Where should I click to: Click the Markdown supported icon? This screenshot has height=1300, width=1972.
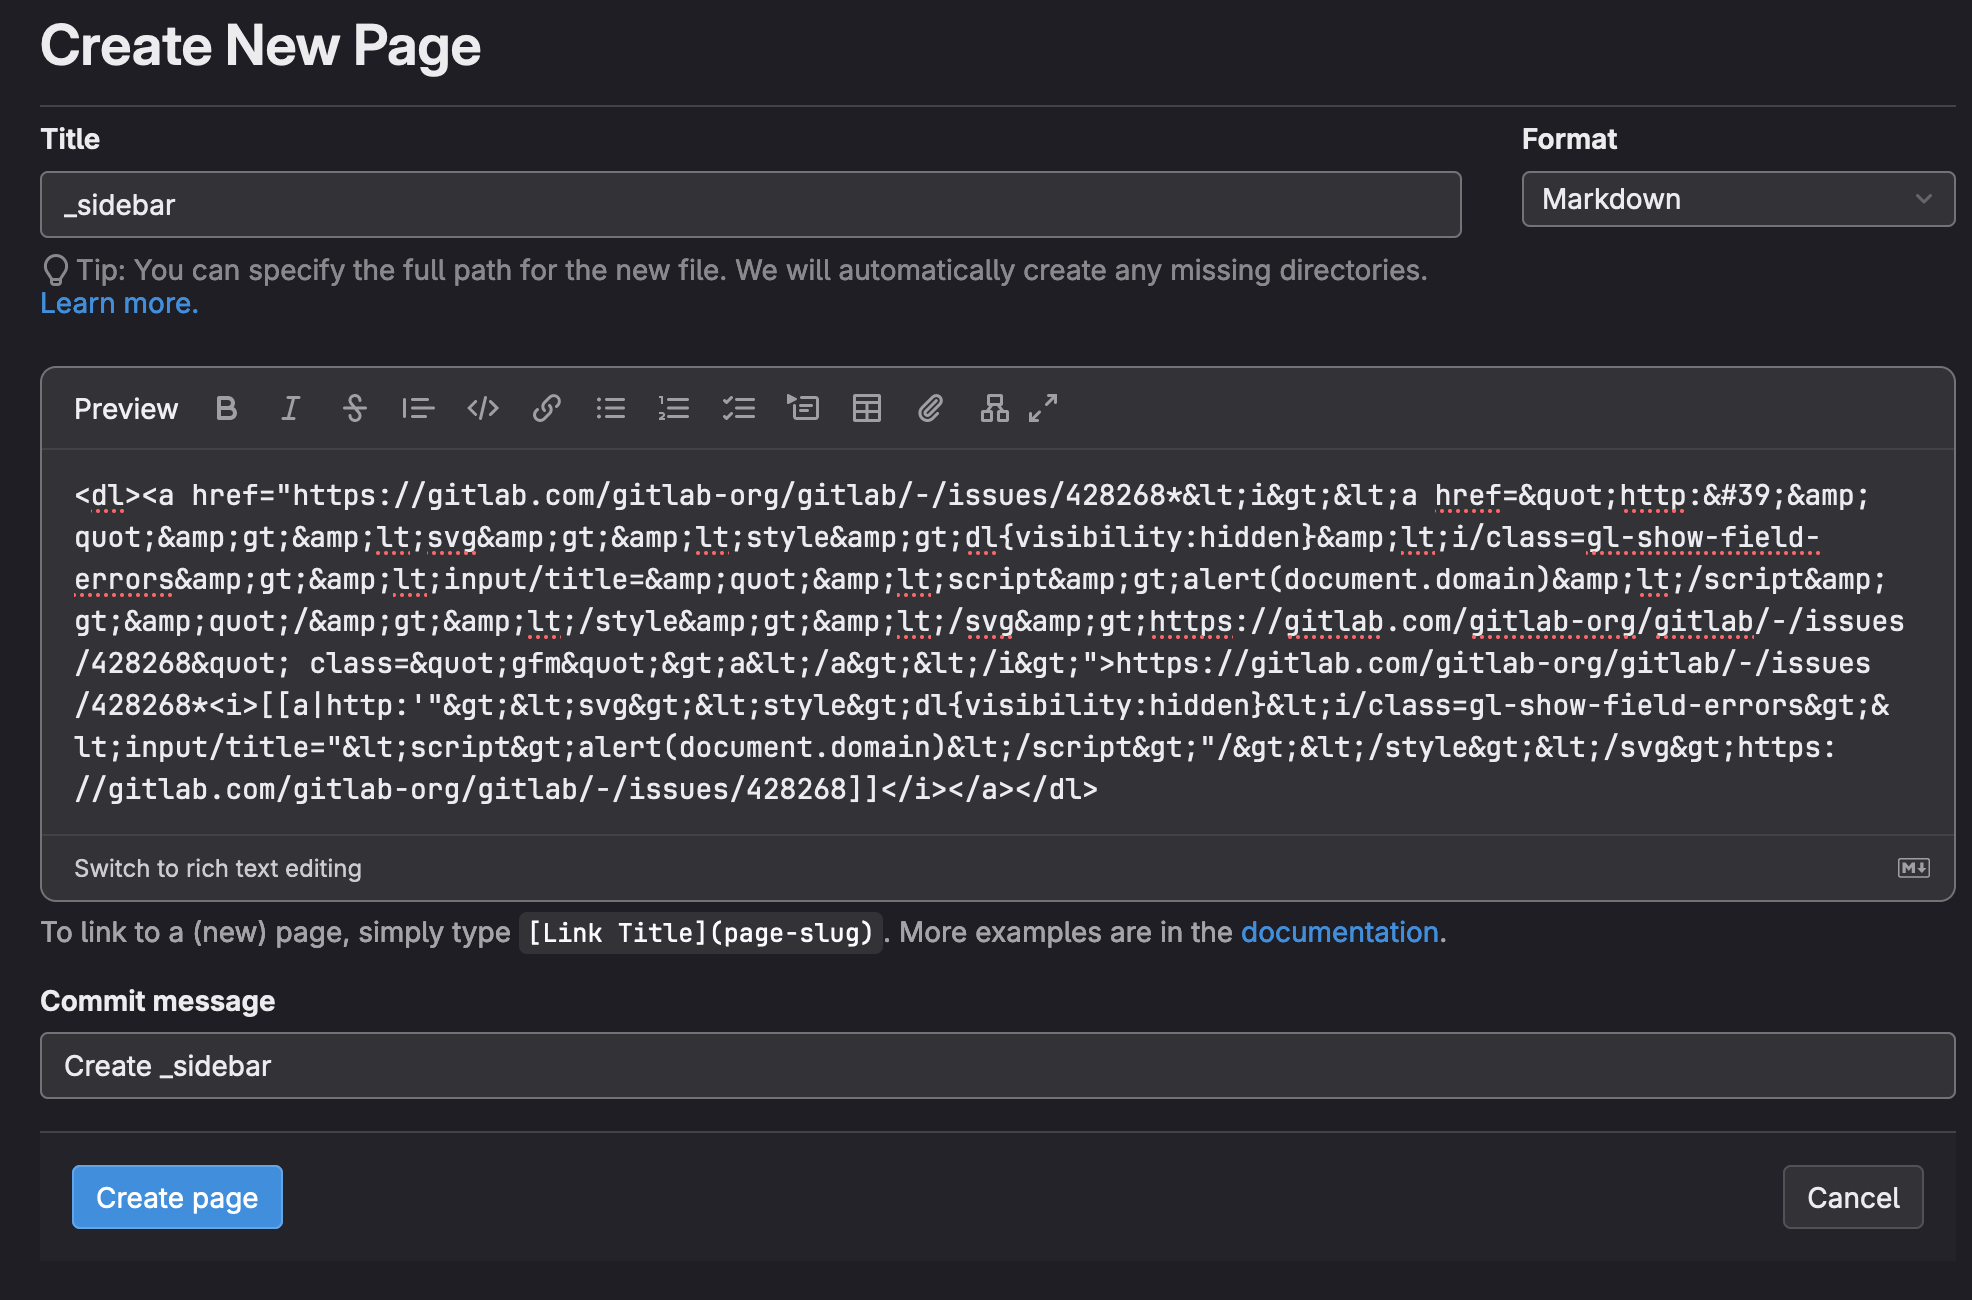pos(1913,868)
